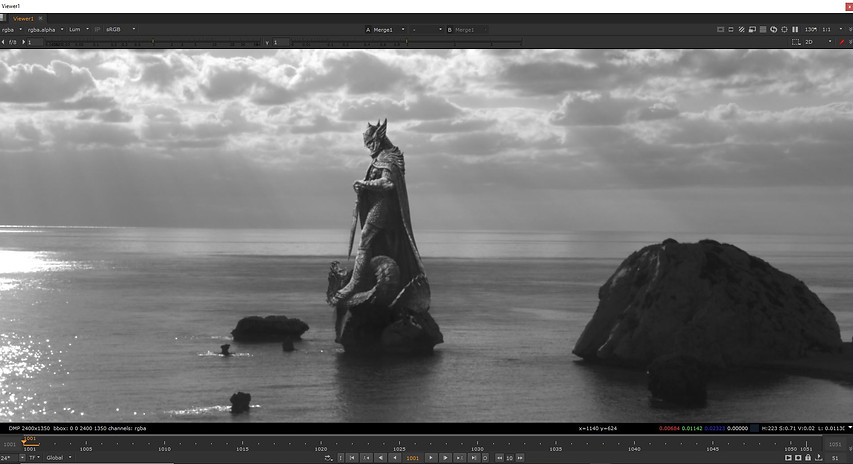The image size is (853, 464).
Task: Open the 2D view mode dropdown
Action: point(818,42)
